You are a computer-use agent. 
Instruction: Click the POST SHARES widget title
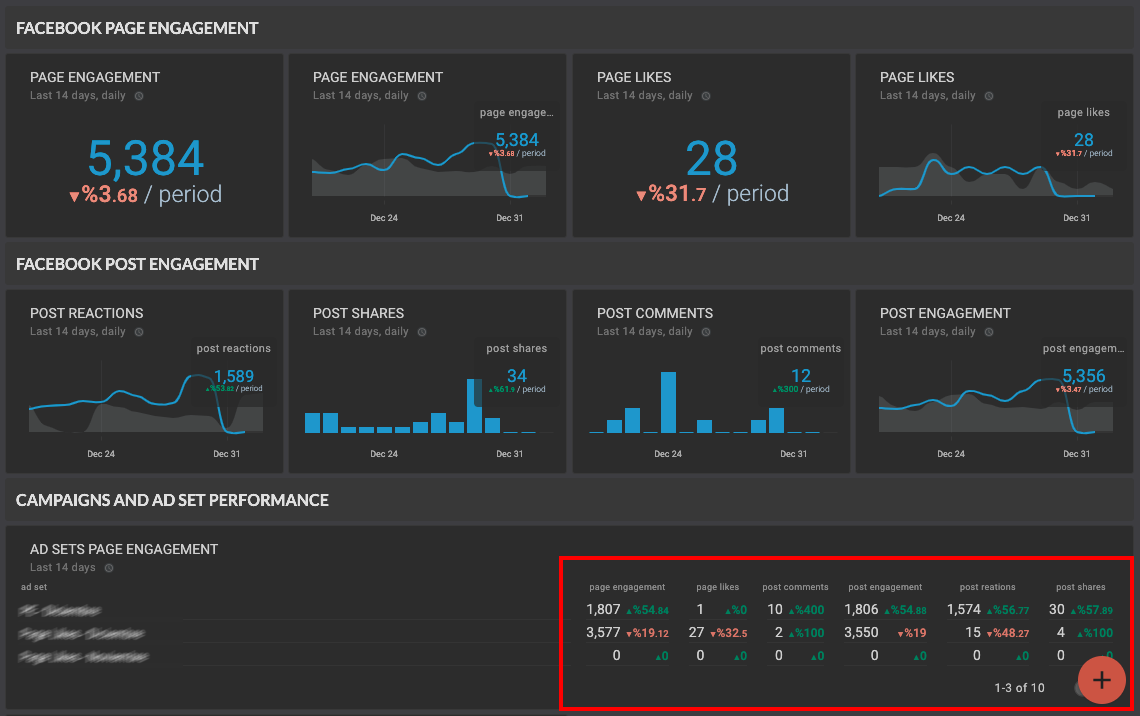358,313
